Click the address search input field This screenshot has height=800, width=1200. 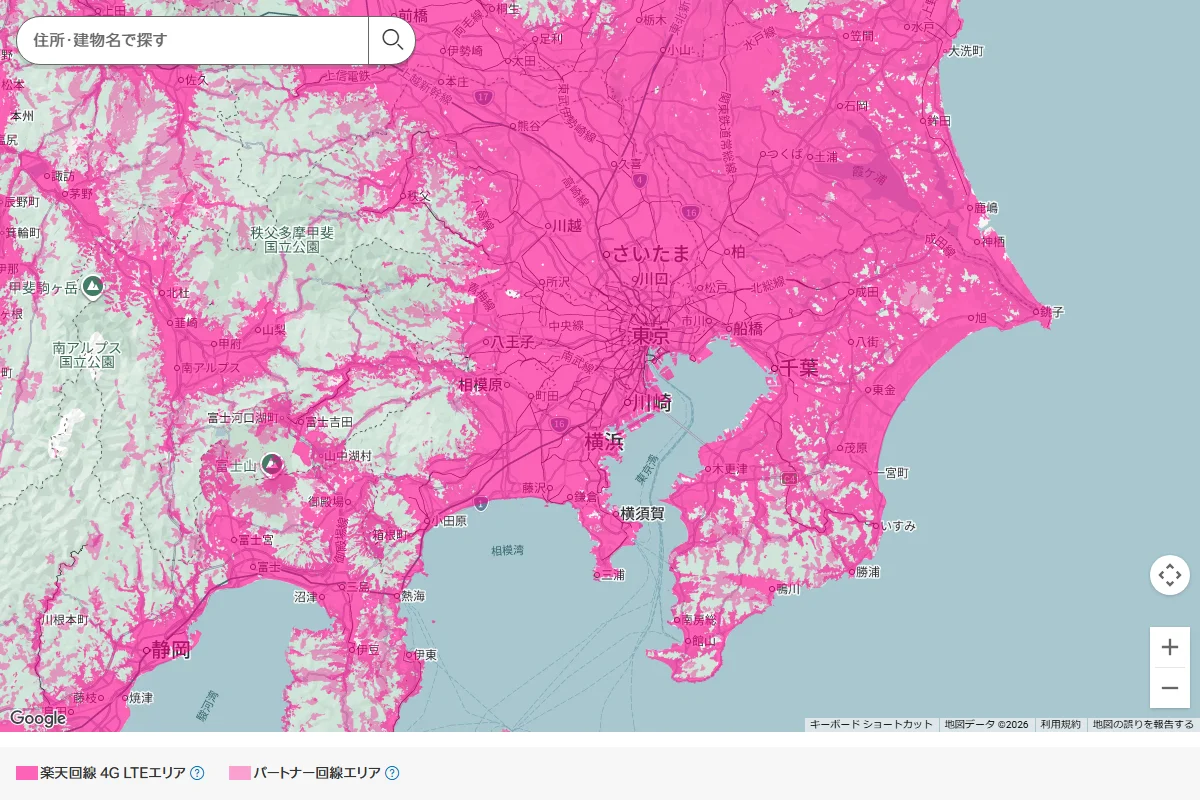click(x=192, y=40)
